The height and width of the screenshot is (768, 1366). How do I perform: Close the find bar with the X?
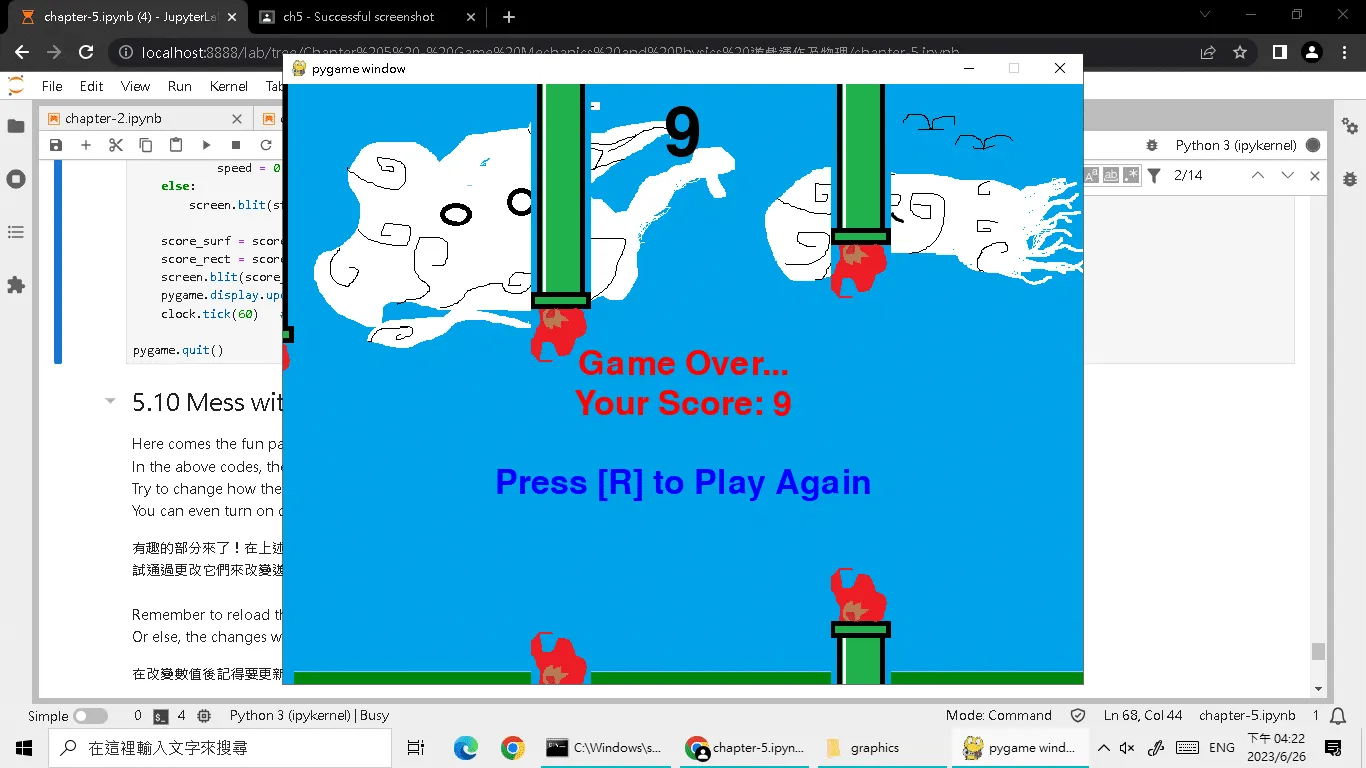(1315, 175)
